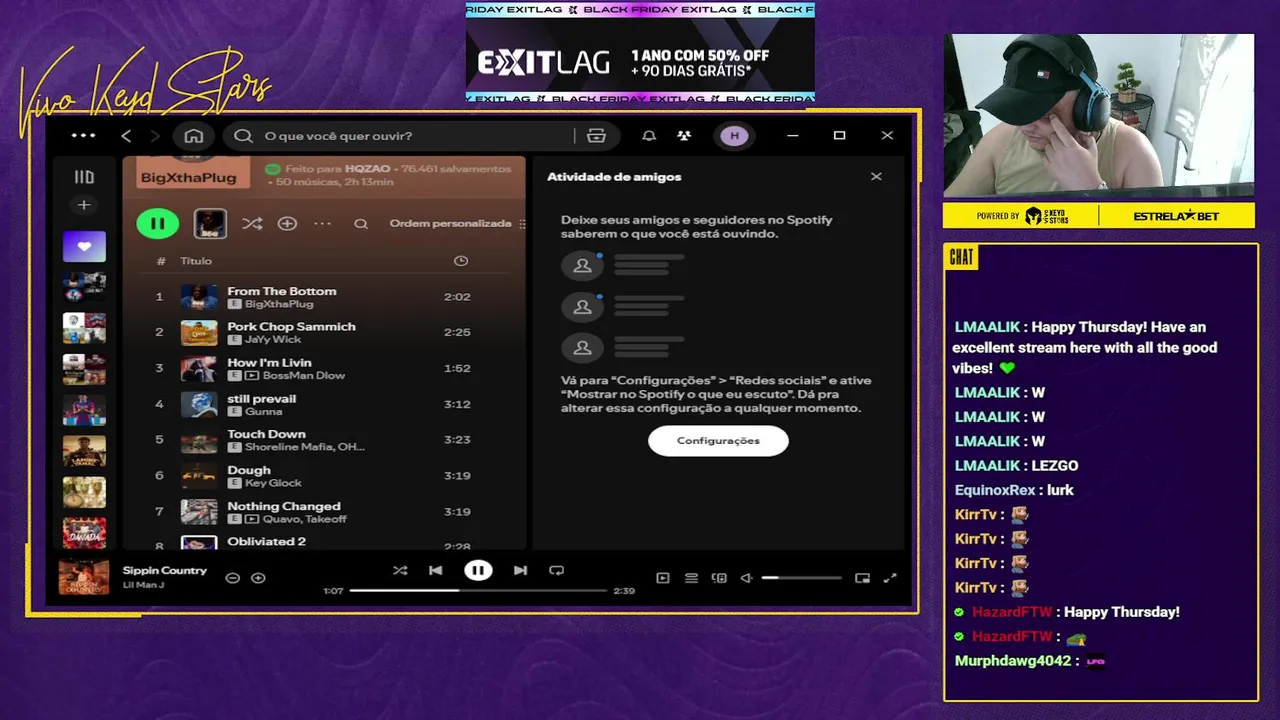Open the Spotify three-dots app menu

click(x=84, y=136)
